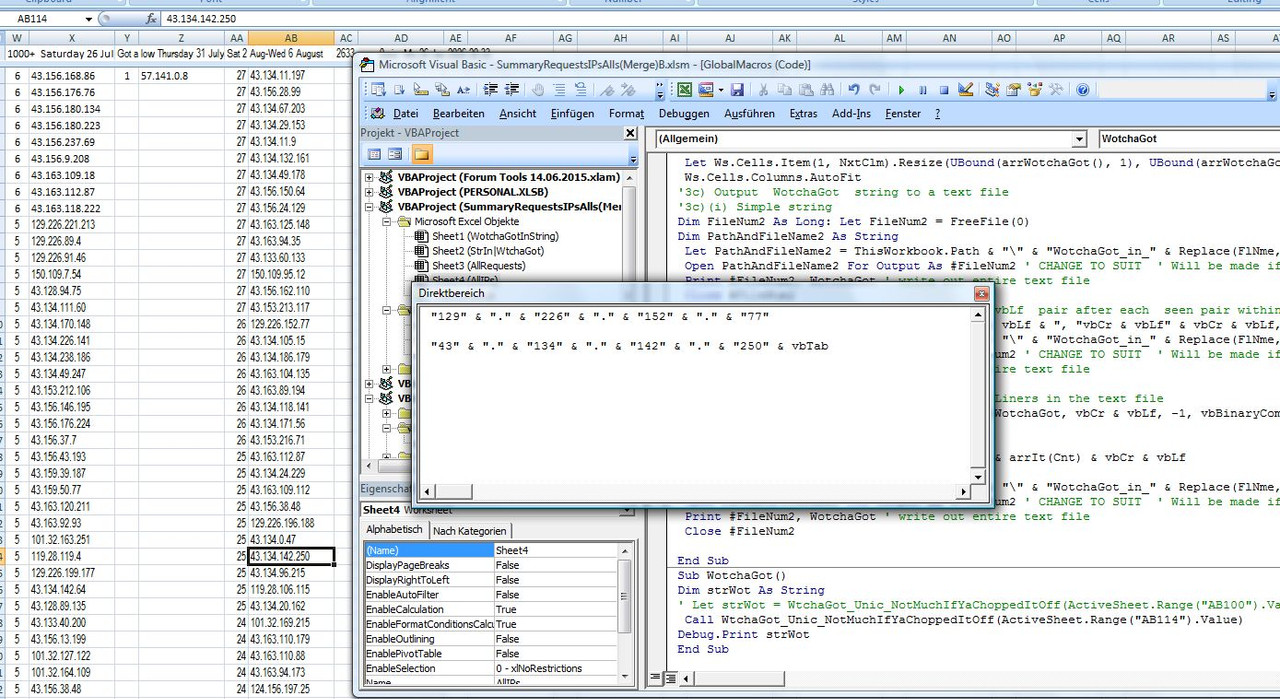
Task: Click the Paste icon in VBA toolbar
Action: click(805, 90)
